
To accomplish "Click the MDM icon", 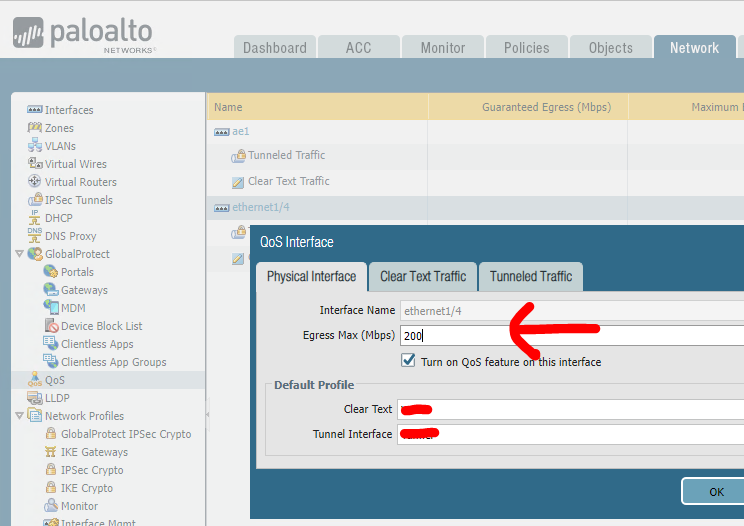I will click(x=51, y=307).
